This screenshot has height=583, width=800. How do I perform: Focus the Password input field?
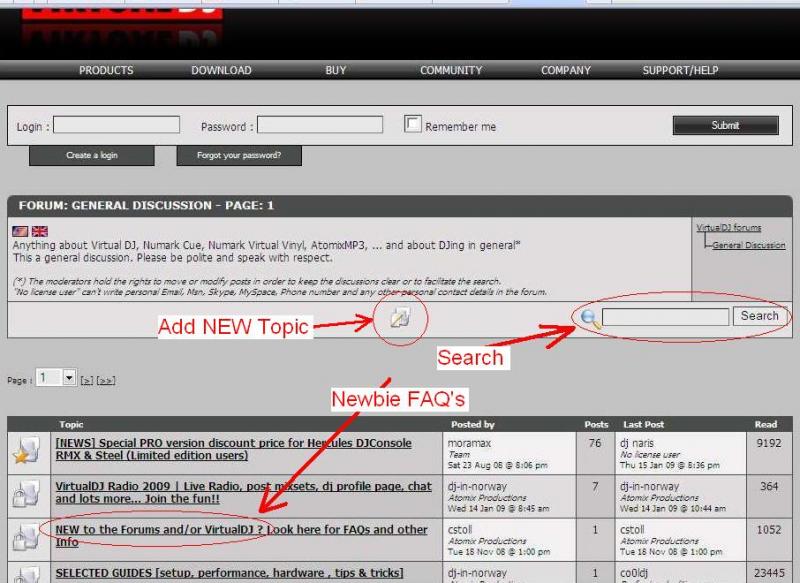(x=320, y=125)
